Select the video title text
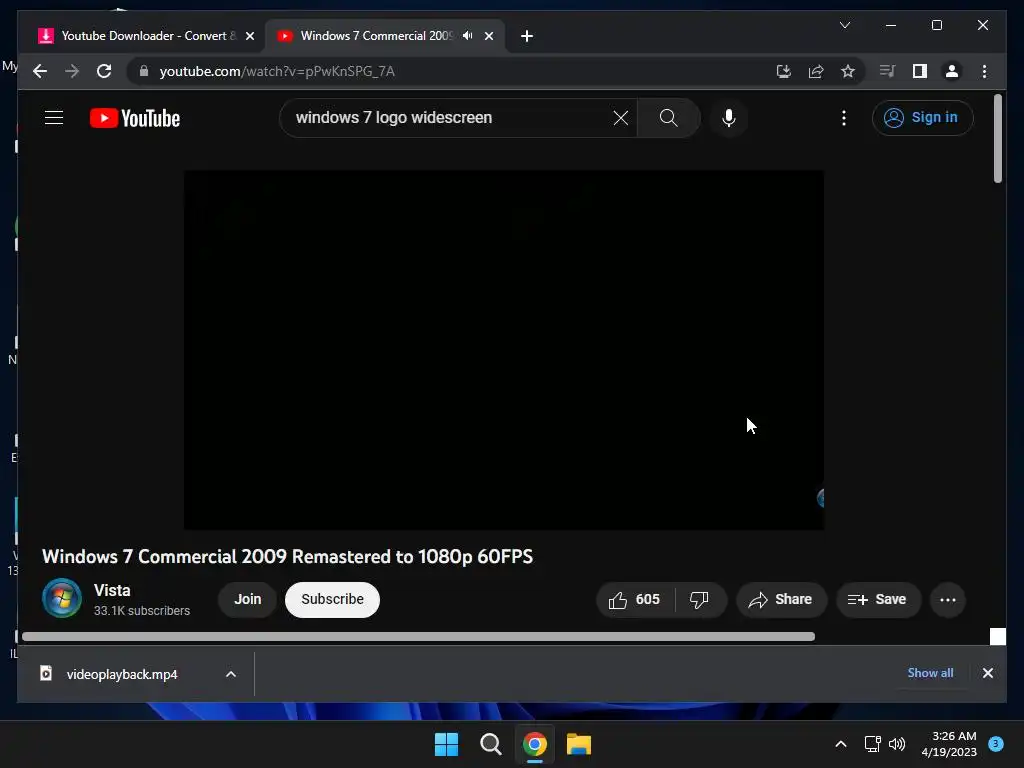 [287, 556]
